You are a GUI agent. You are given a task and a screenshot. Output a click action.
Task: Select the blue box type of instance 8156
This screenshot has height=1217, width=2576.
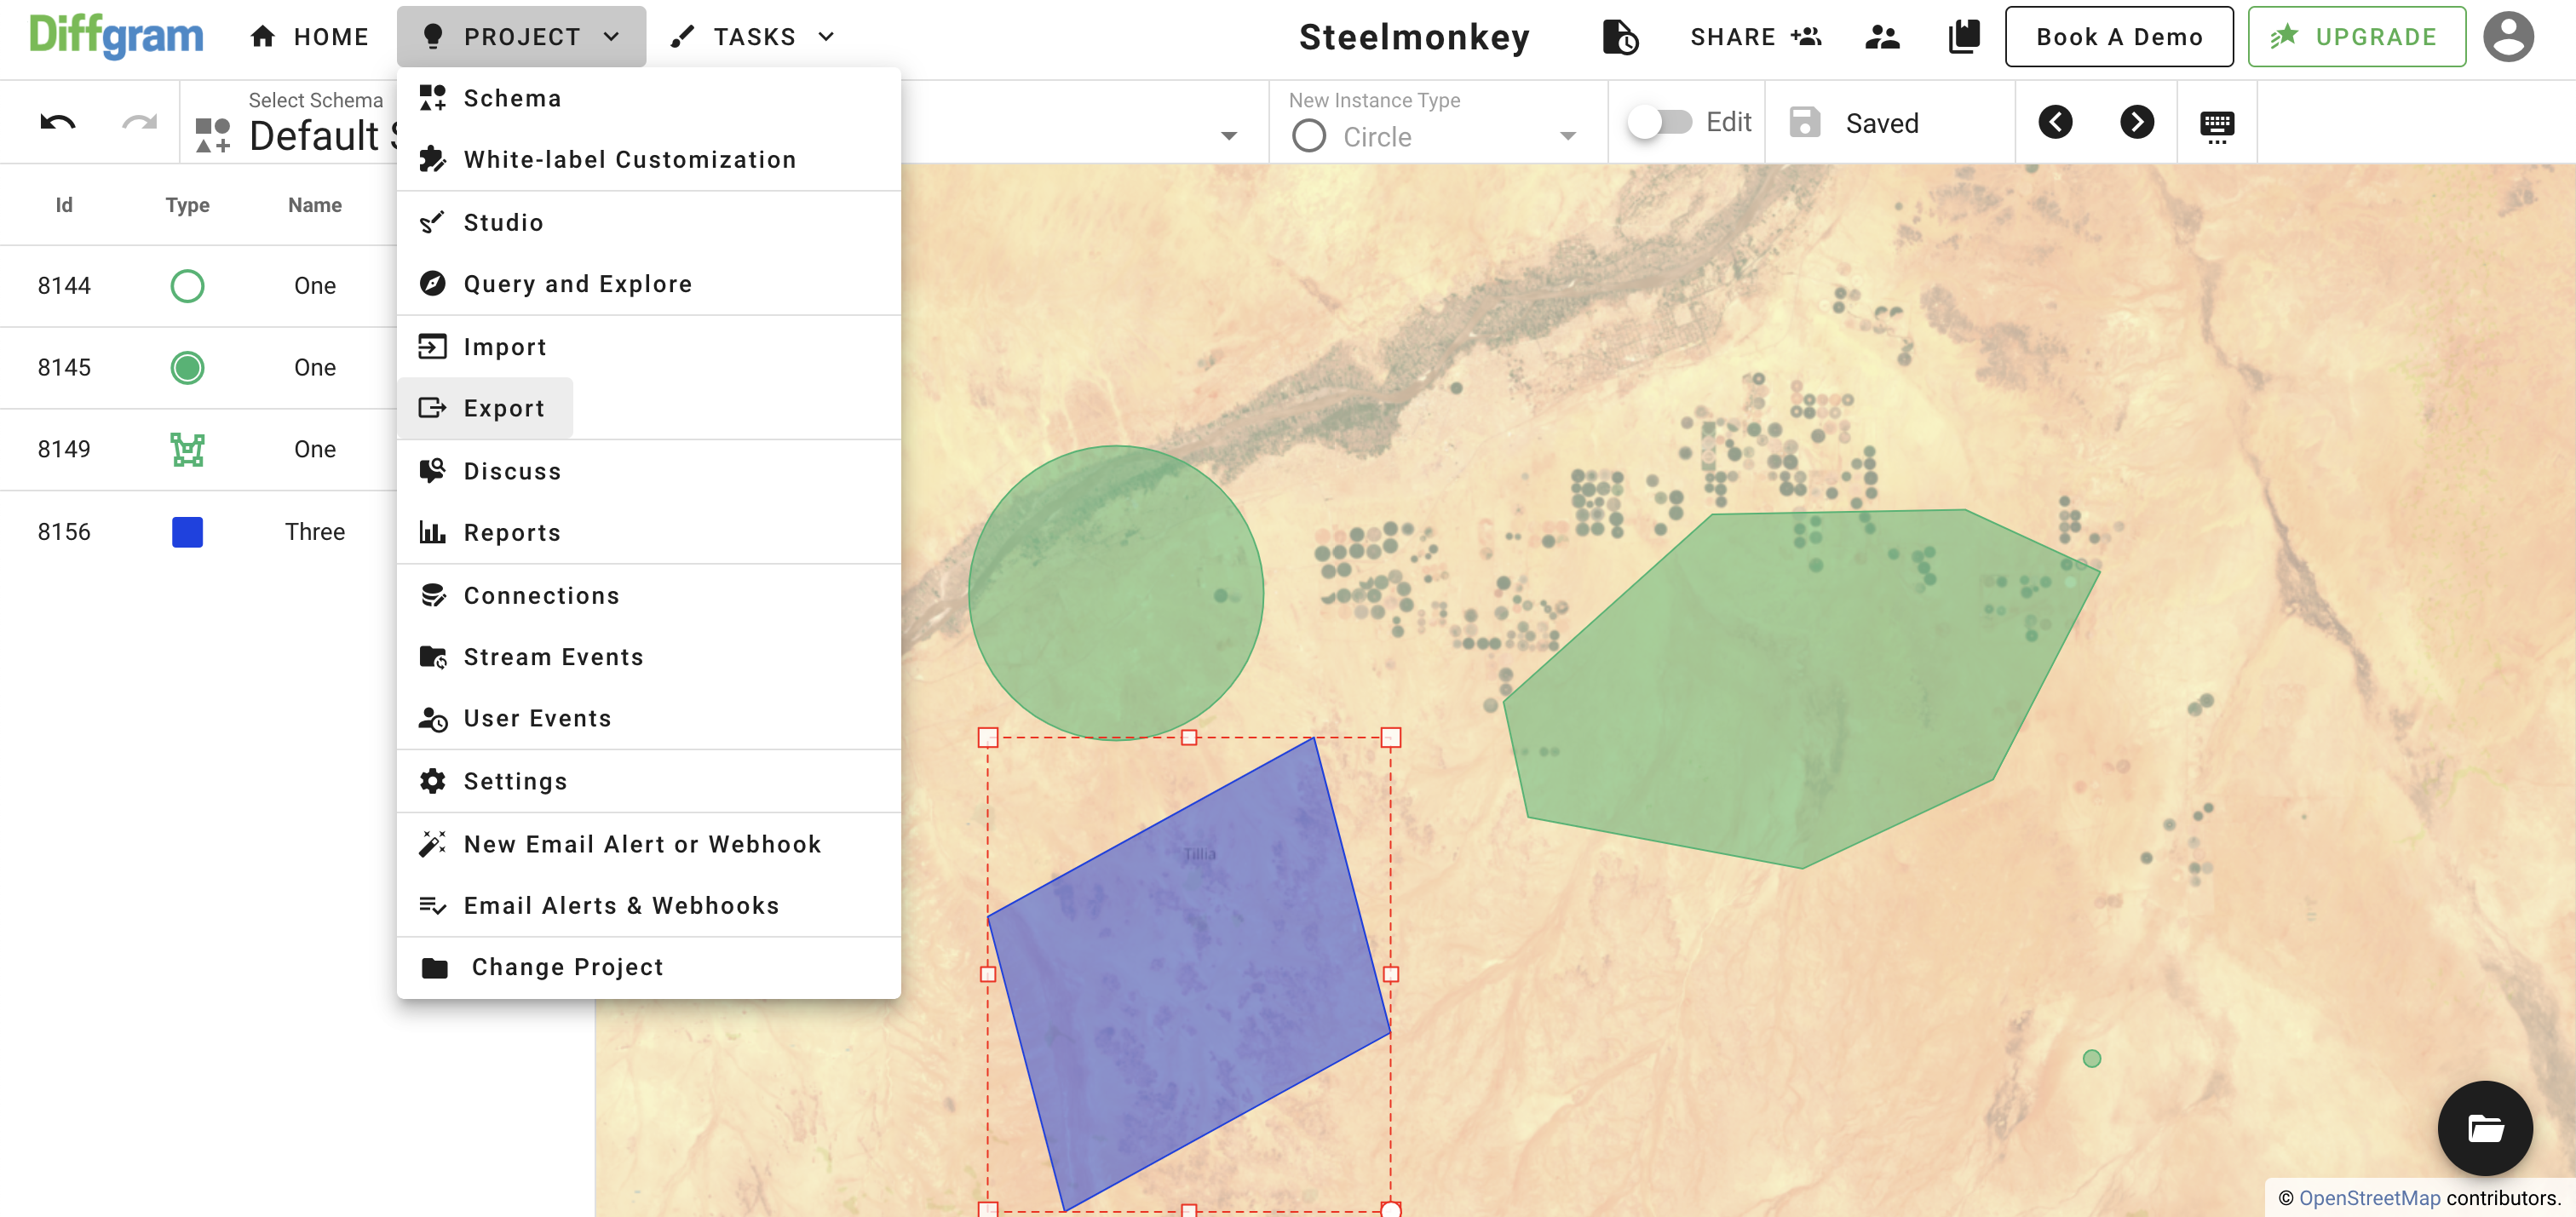(187, 532)
